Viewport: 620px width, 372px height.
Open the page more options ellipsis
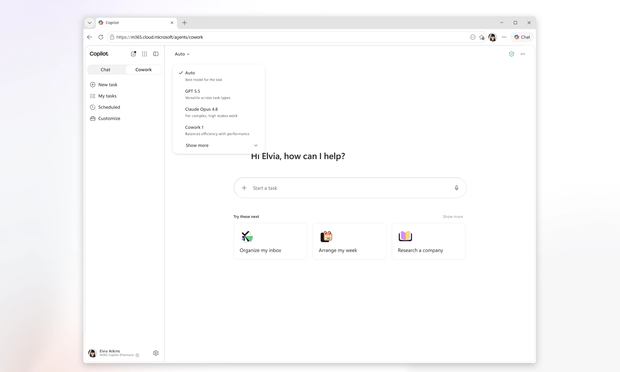pos(523,54)
